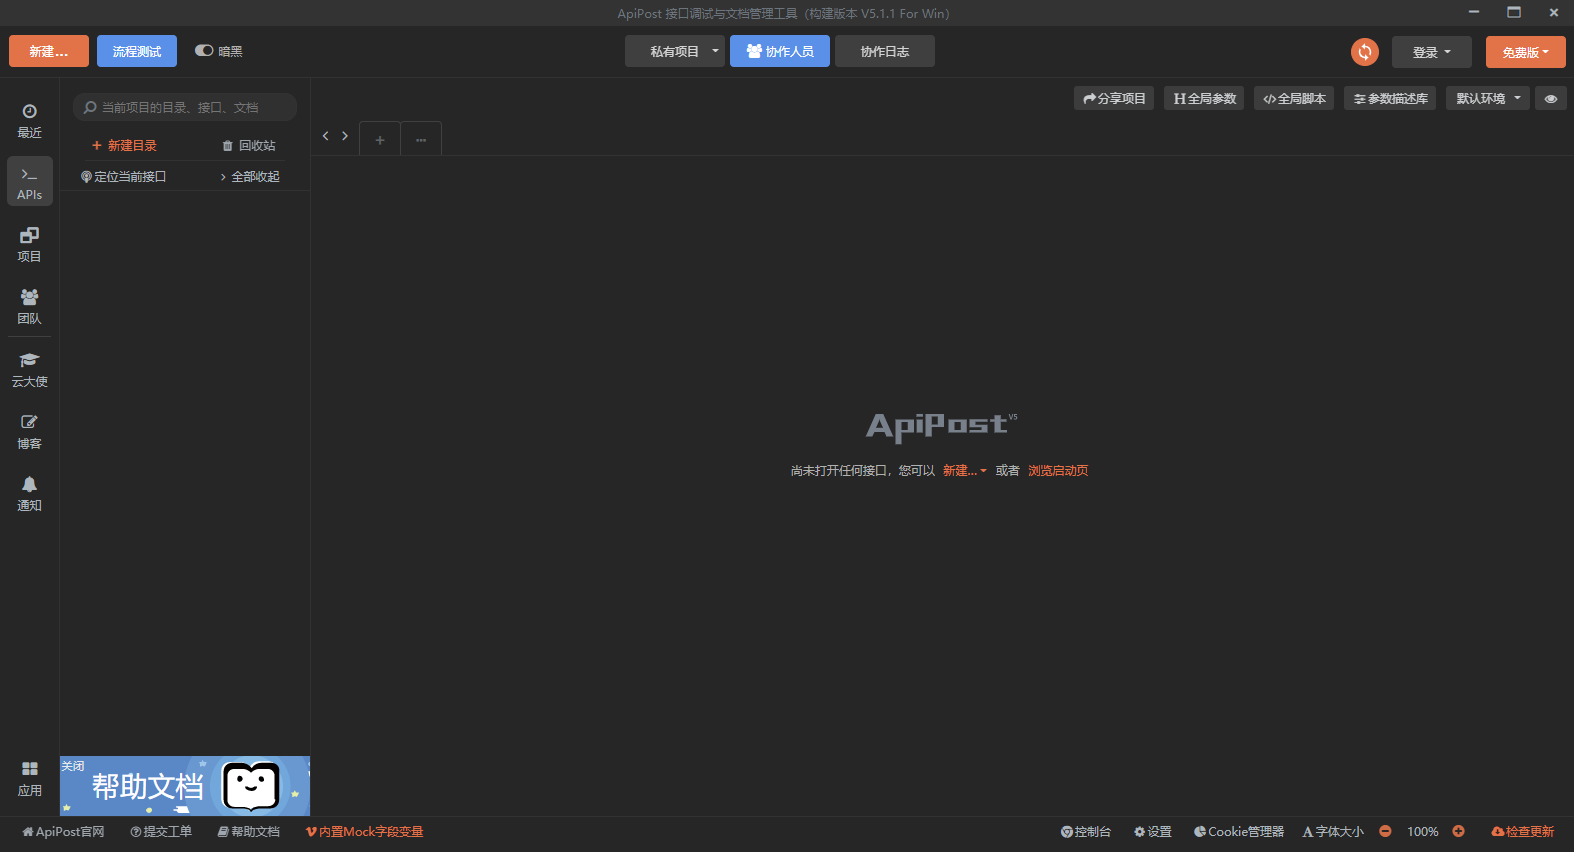Open the center 新建... dropdown link

964,471
